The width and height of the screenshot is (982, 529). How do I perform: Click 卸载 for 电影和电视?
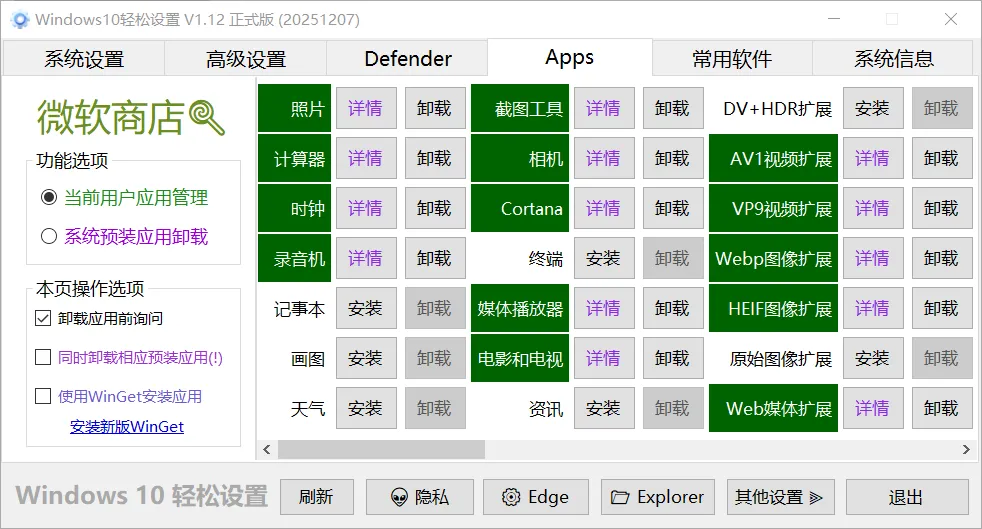tap(673, 359)
